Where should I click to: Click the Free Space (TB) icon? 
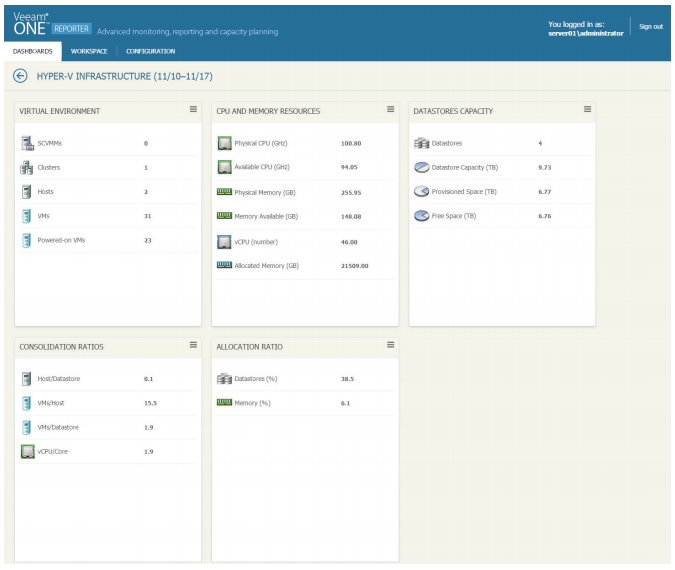point(422,215)
